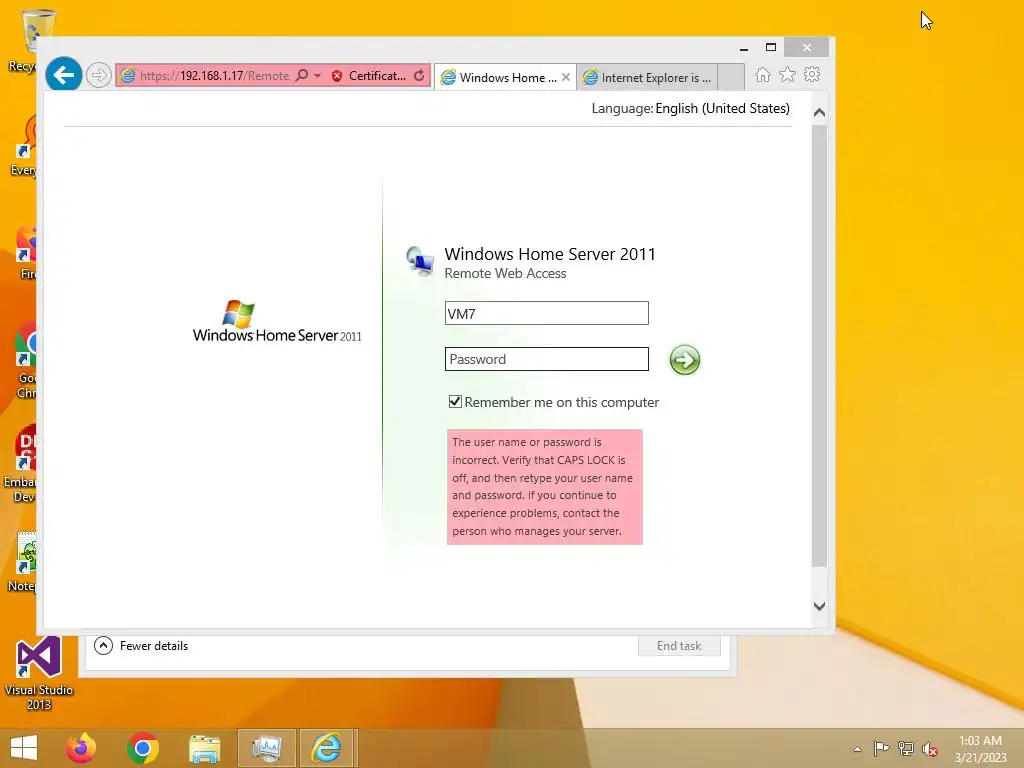
Task: Click the search magnifier in address bar
Action: [x=302, y=76]
